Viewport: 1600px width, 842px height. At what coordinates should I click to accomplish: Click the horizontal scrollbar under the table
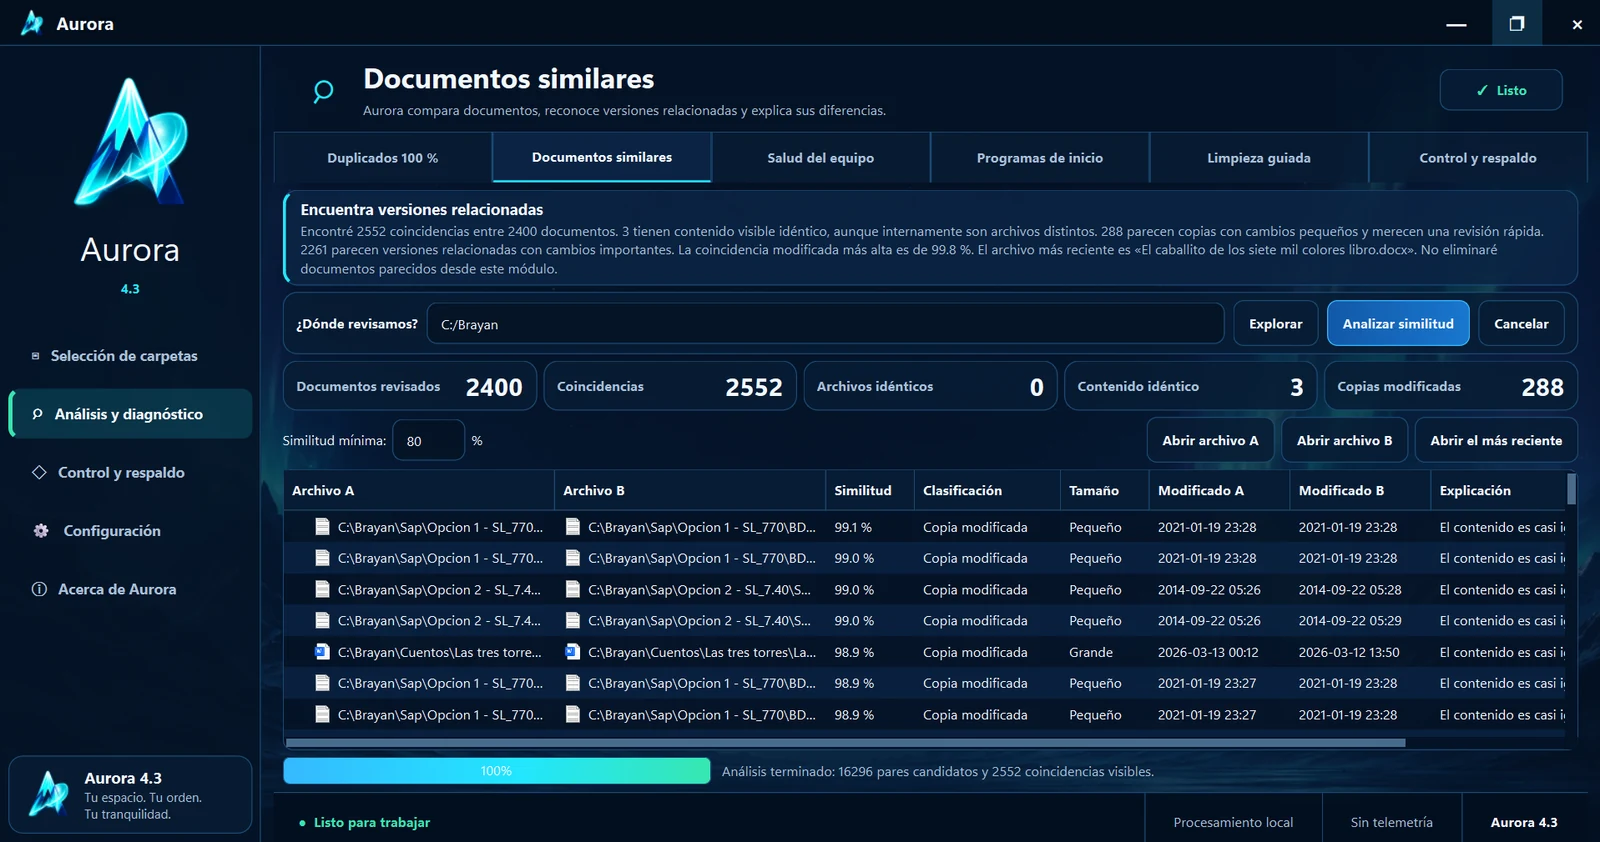click(845, 743)
